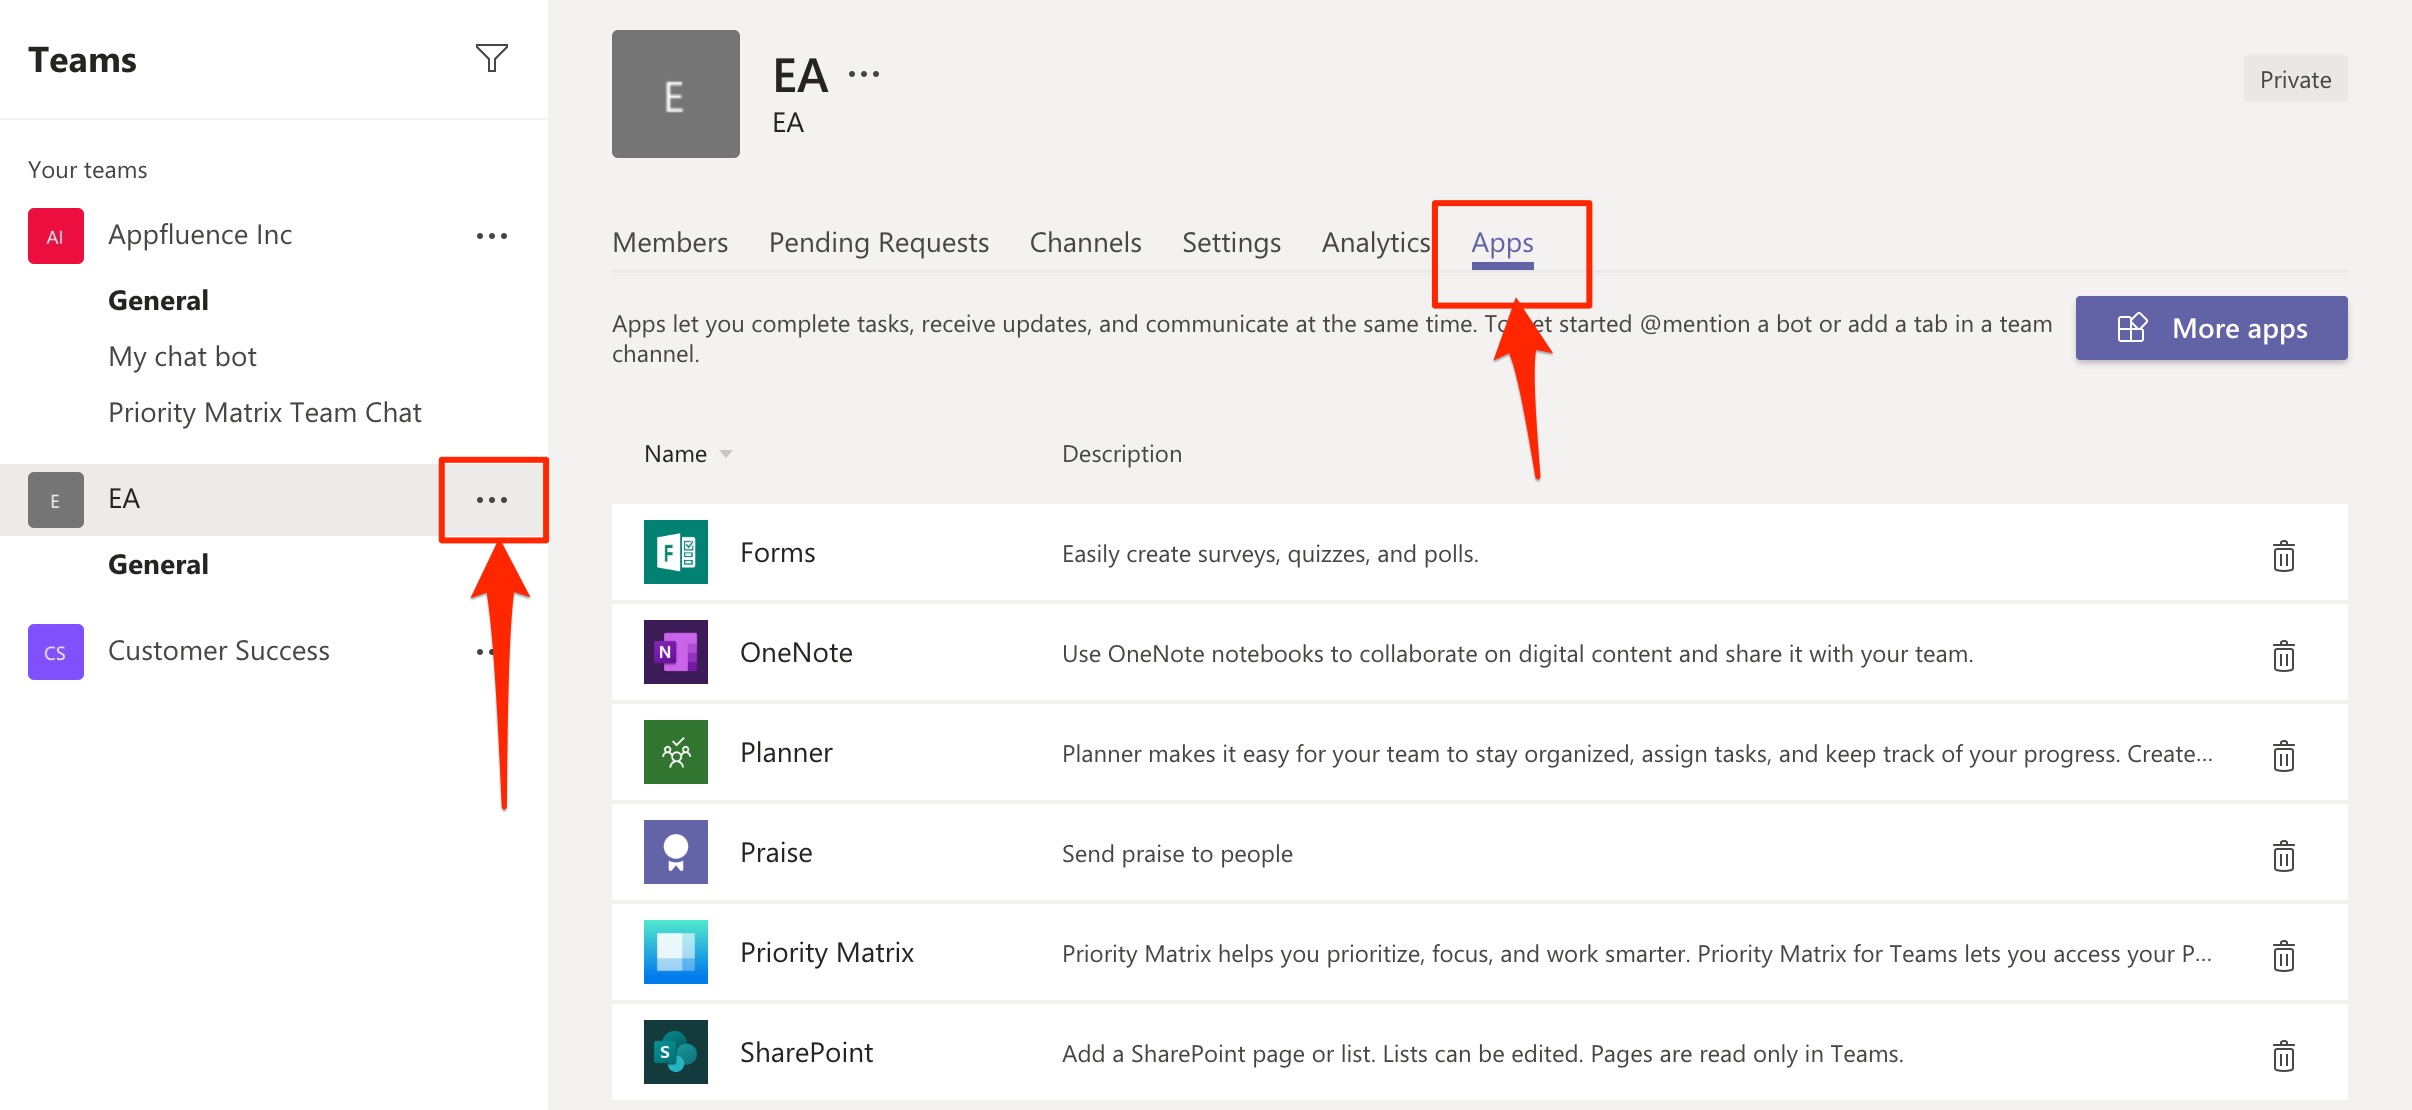2412x1110 pixels.
Task: Delete the Forms app via trash icon
Action: click(2283, 556)
